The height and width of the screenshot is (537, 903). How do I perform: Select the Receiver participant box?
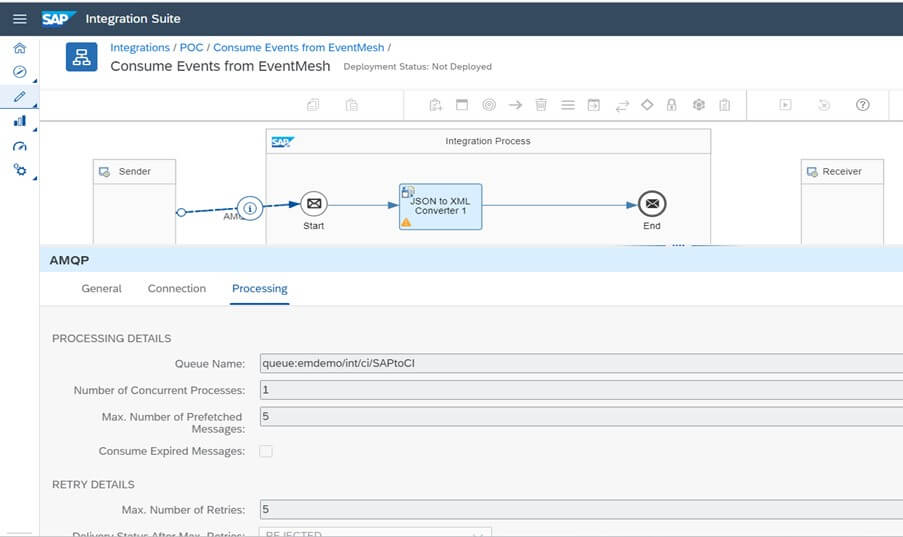[842, 202]
